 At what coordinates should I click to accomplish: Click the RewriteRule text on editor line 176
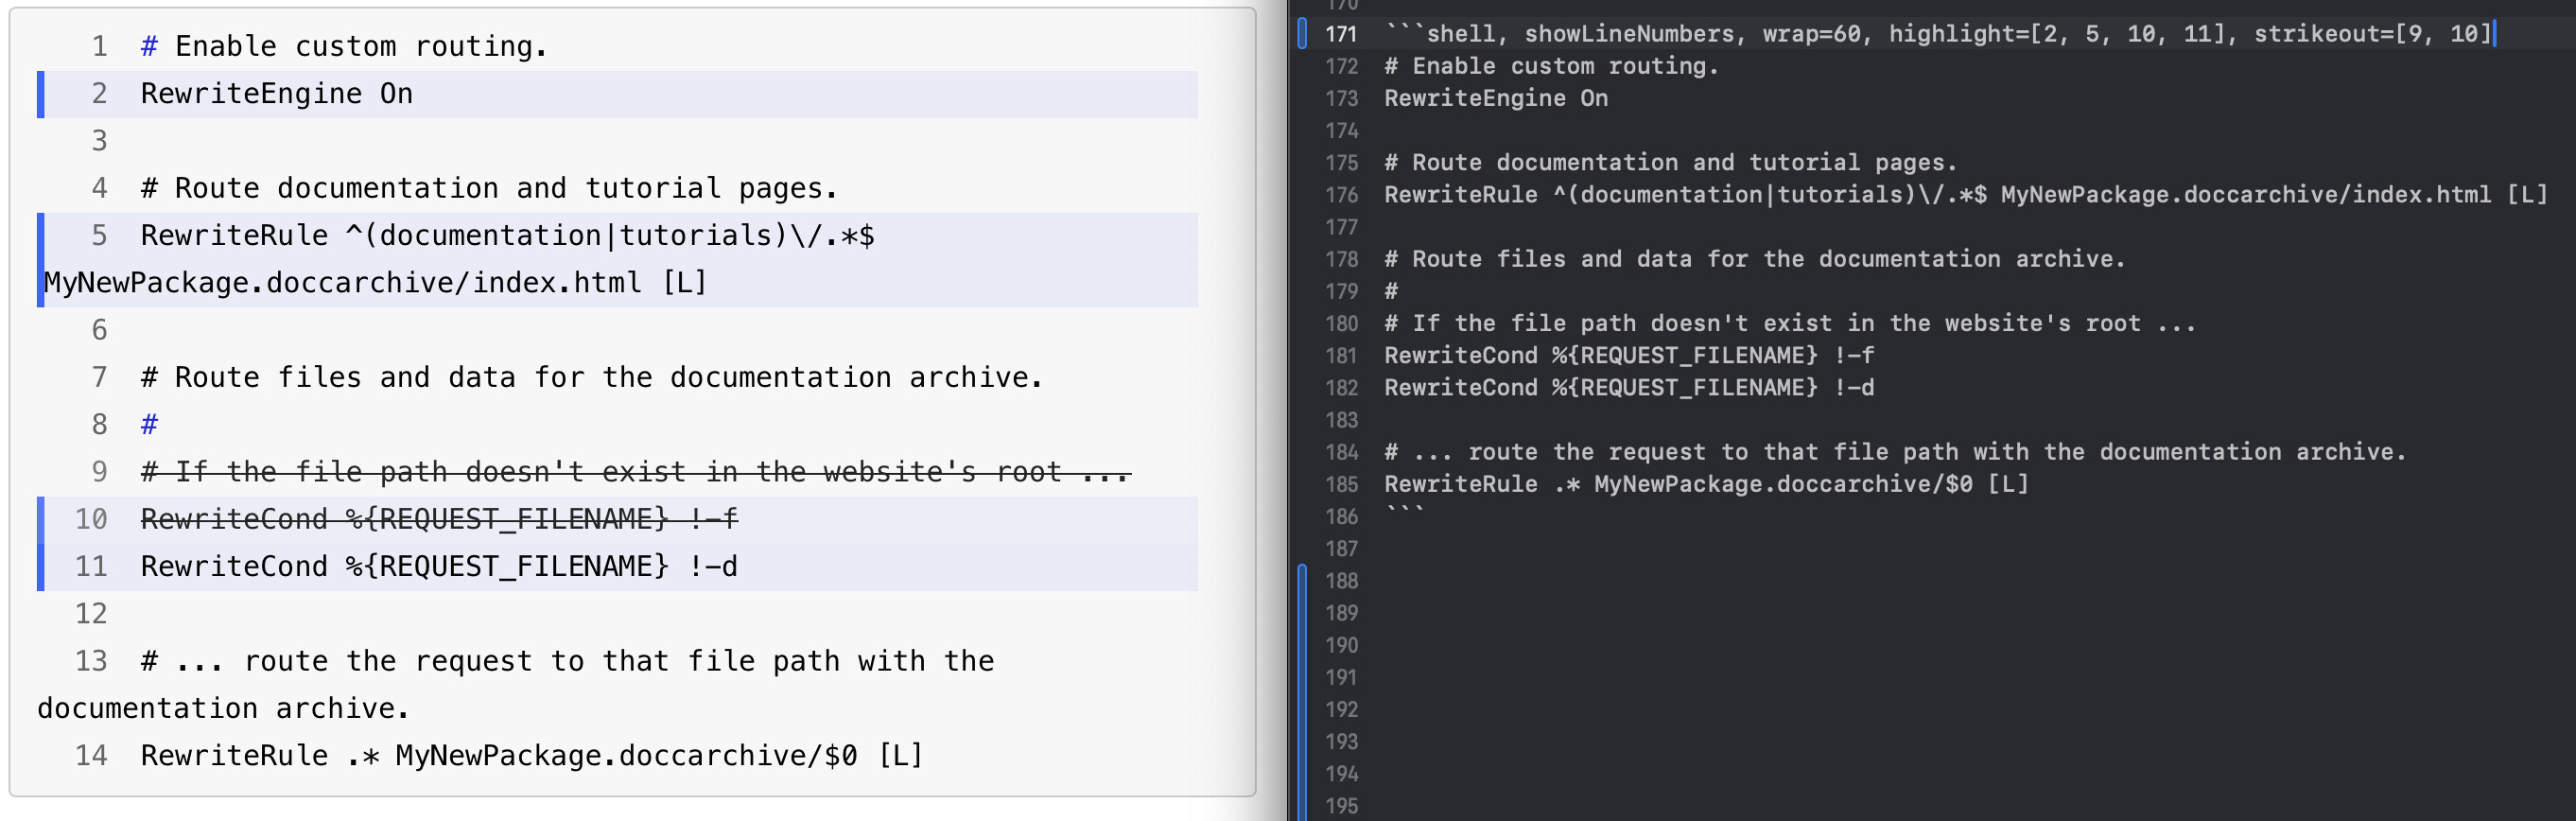click(1966, 194)
